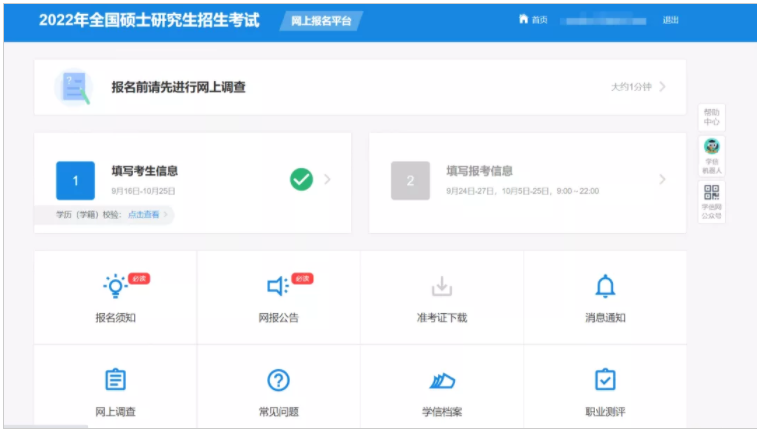Click the 学信网公众号 QR code icon
Viewport: 757px width, 434px height.
712,193
